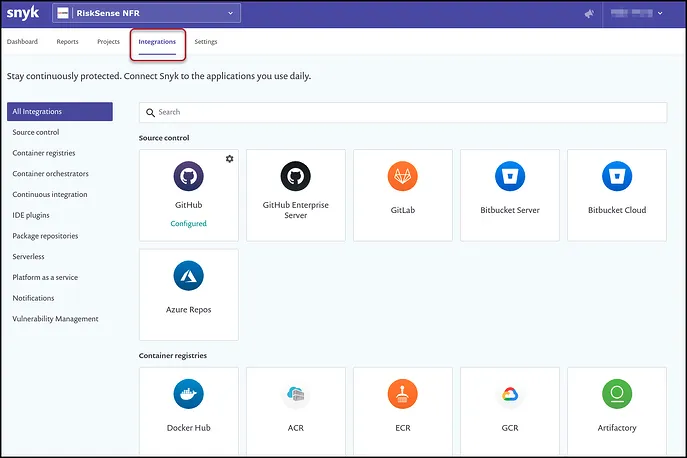Click the GitLab fox icon
This screenshot has height=458, width=687.
coord(403,176)
